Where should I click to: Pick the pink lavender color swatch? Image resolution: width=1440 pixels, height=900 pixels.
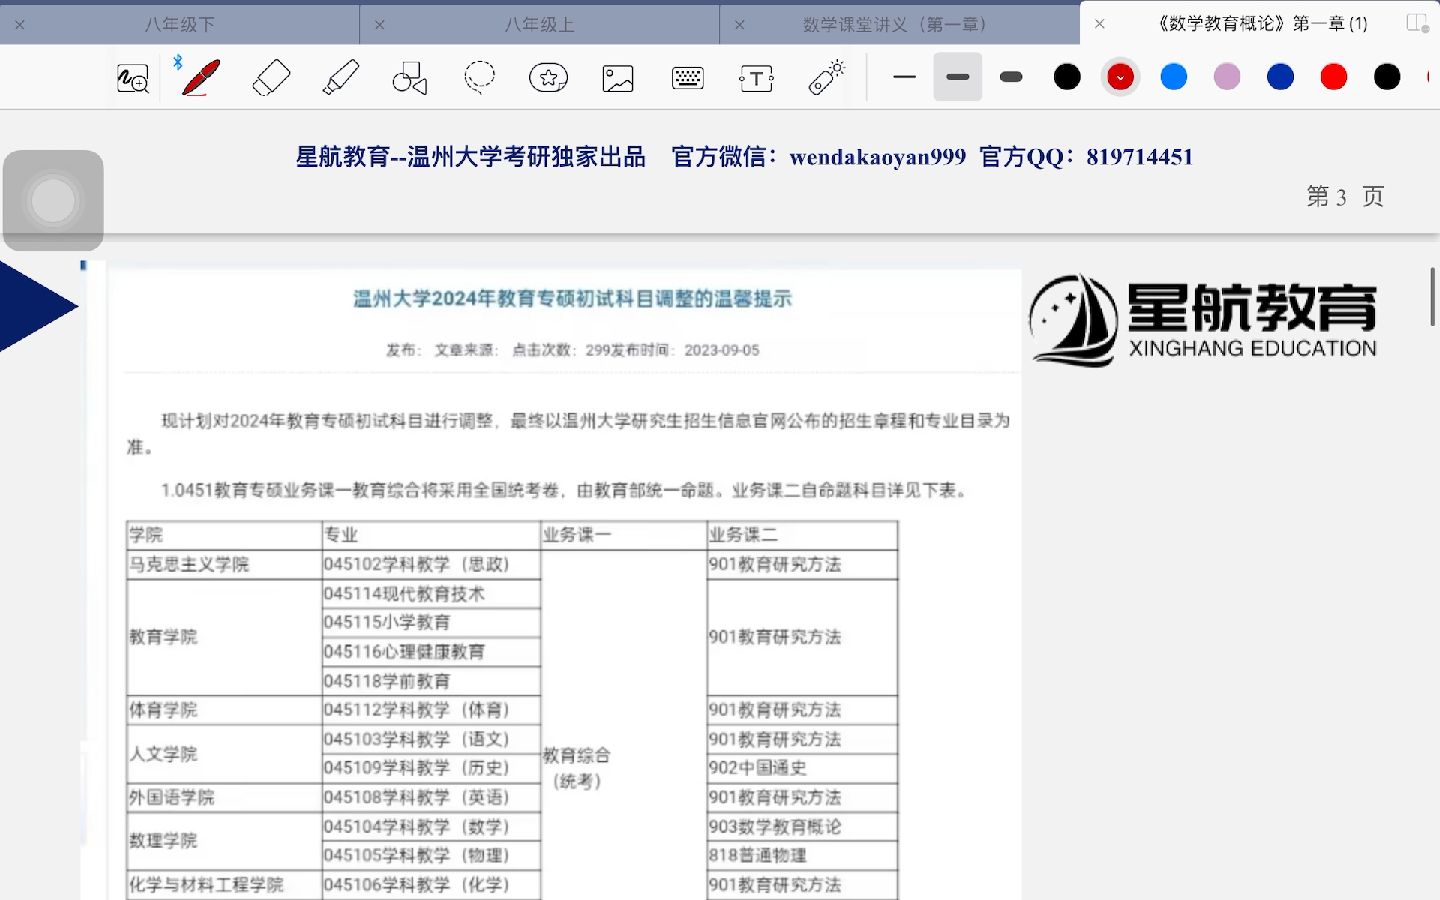pyautogui.click(x=1227, y=77)
